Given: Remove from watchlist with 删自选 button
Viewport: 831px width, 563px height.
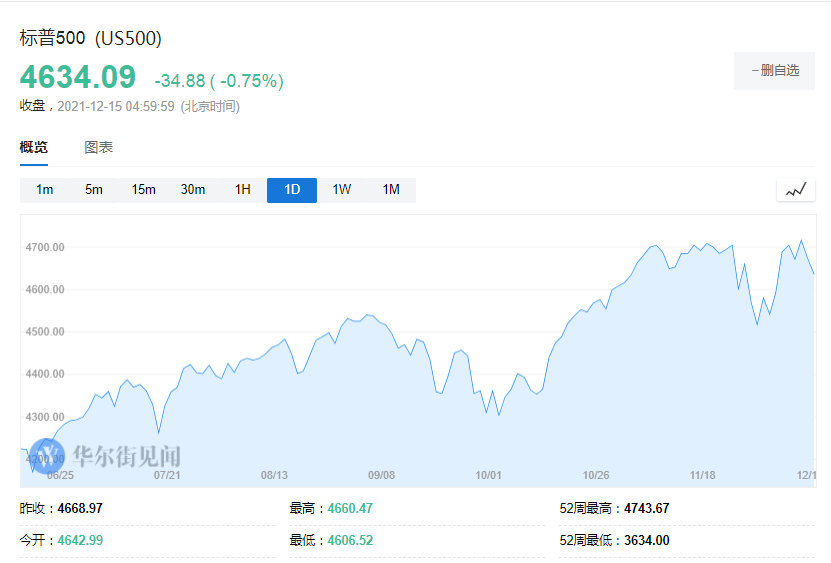Looking at the screenshot, I should click(x=774, y=71).
